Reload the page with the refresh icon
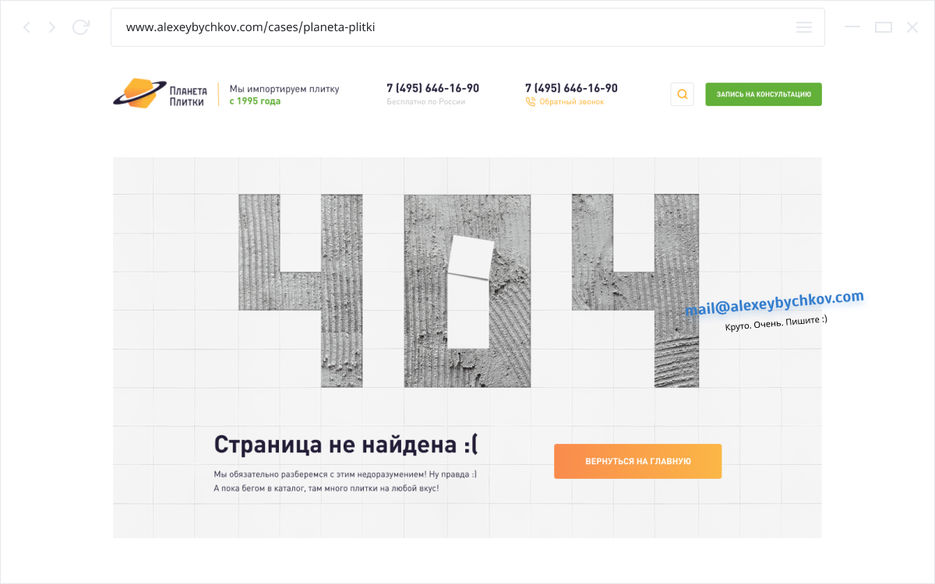 coord(81,28)
